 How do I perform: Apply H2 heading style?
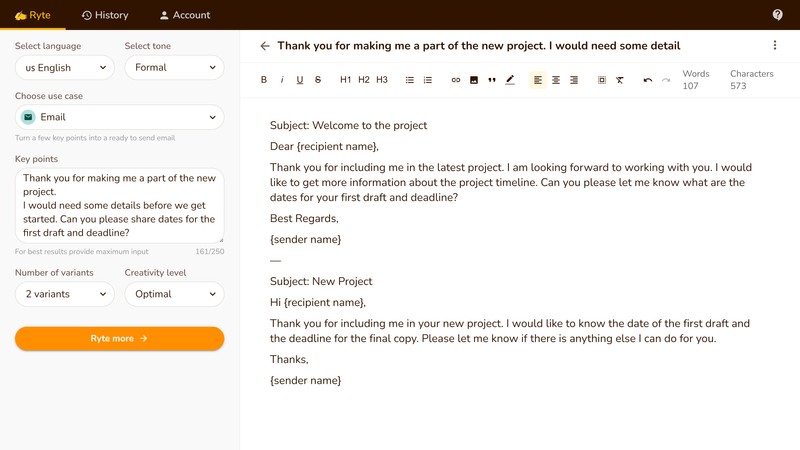364,80
